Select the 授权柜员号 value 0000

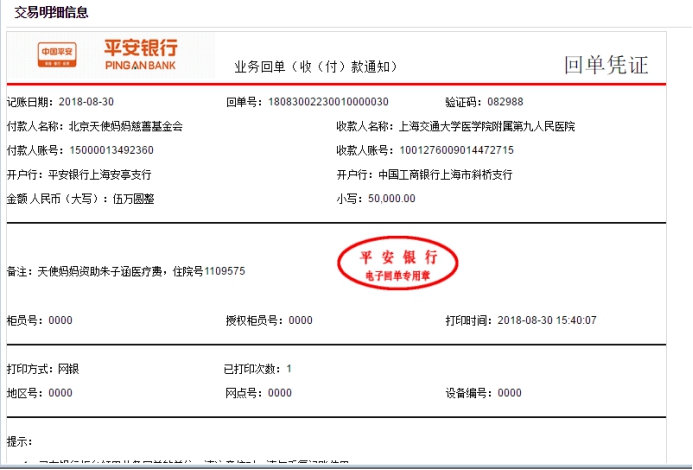[x=300, y=320]
